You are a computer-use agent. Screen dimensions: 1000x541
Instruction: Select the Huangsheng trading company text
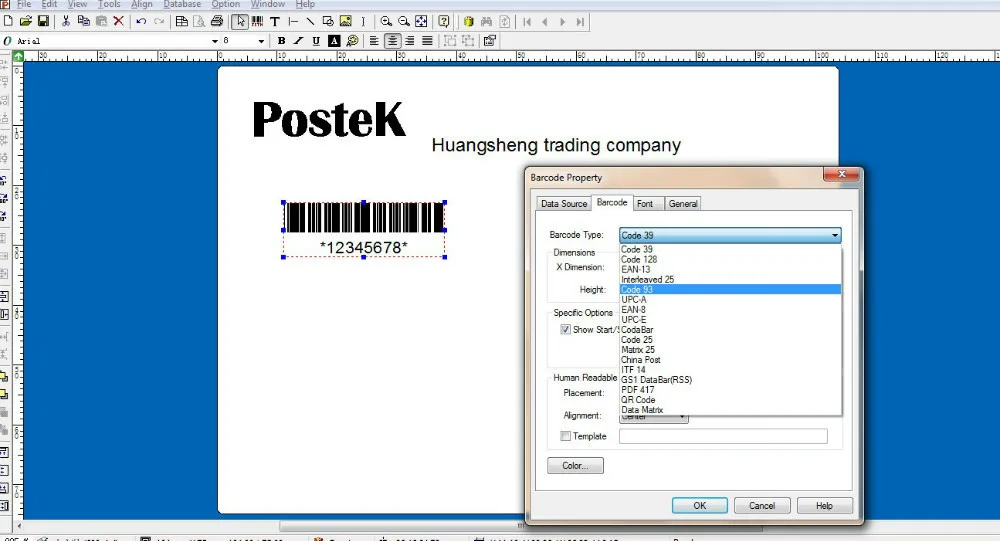pyautogui.click(x=556, y=145)
